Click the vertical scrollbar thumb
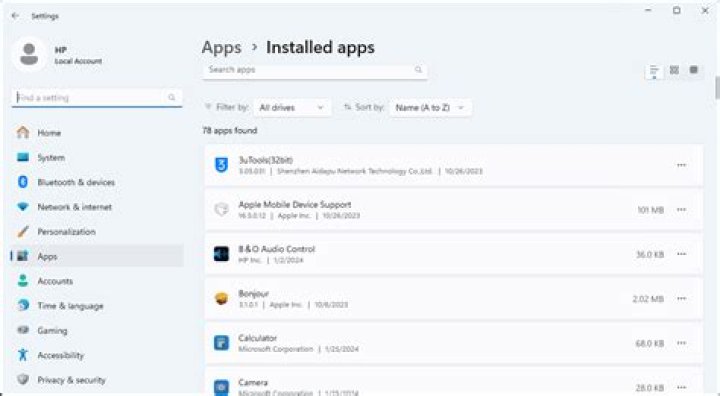This screenshot has width=720, height=396. pos(717,88)
